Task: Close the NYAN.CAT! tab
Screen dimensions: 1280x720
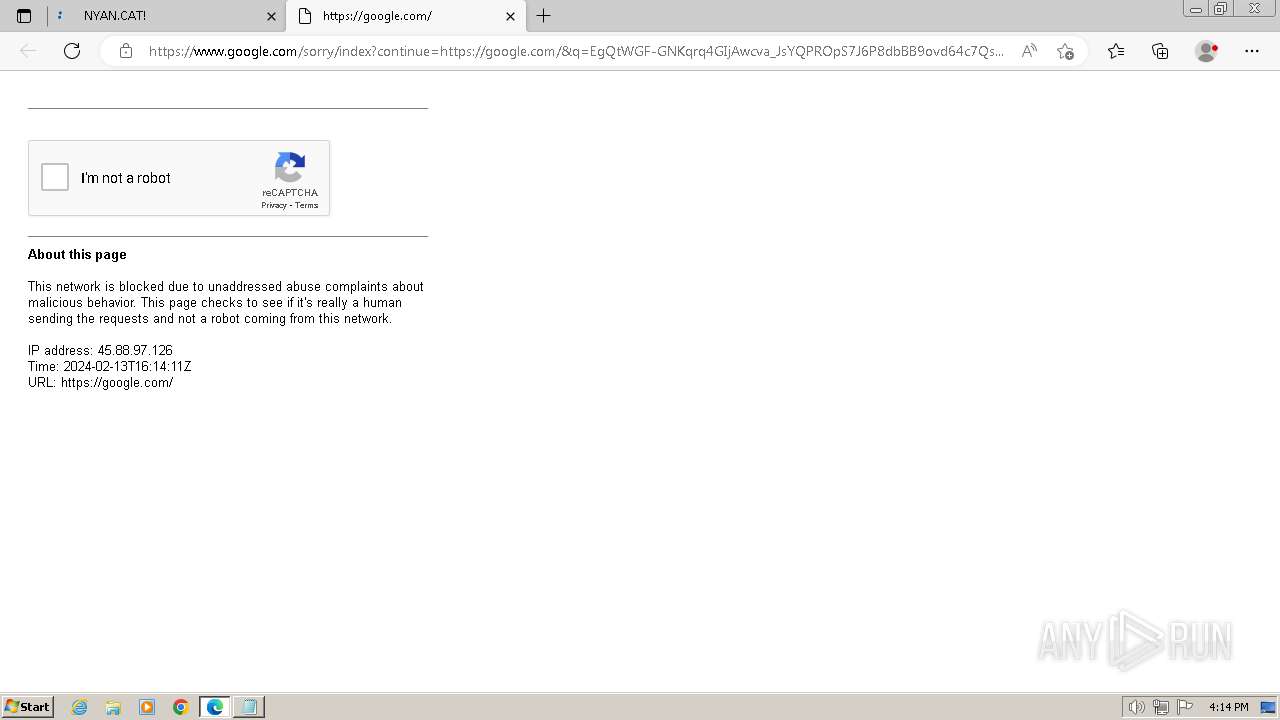Action: tap(271, 16)
